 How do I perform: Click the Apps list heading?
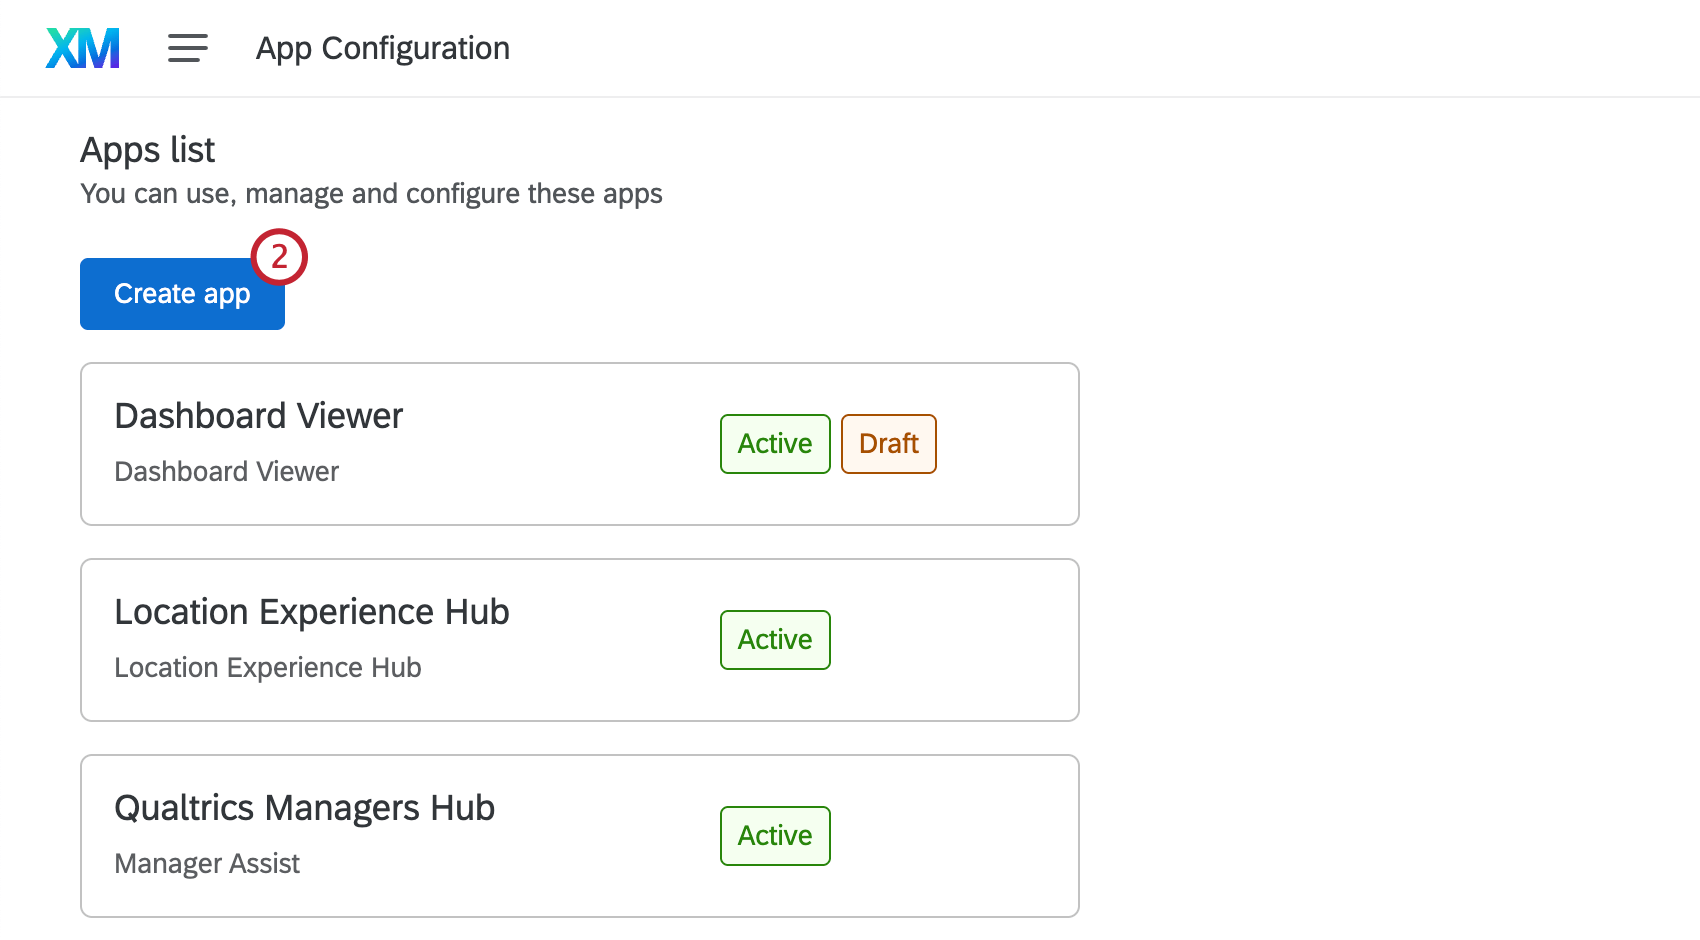point(147,150)
